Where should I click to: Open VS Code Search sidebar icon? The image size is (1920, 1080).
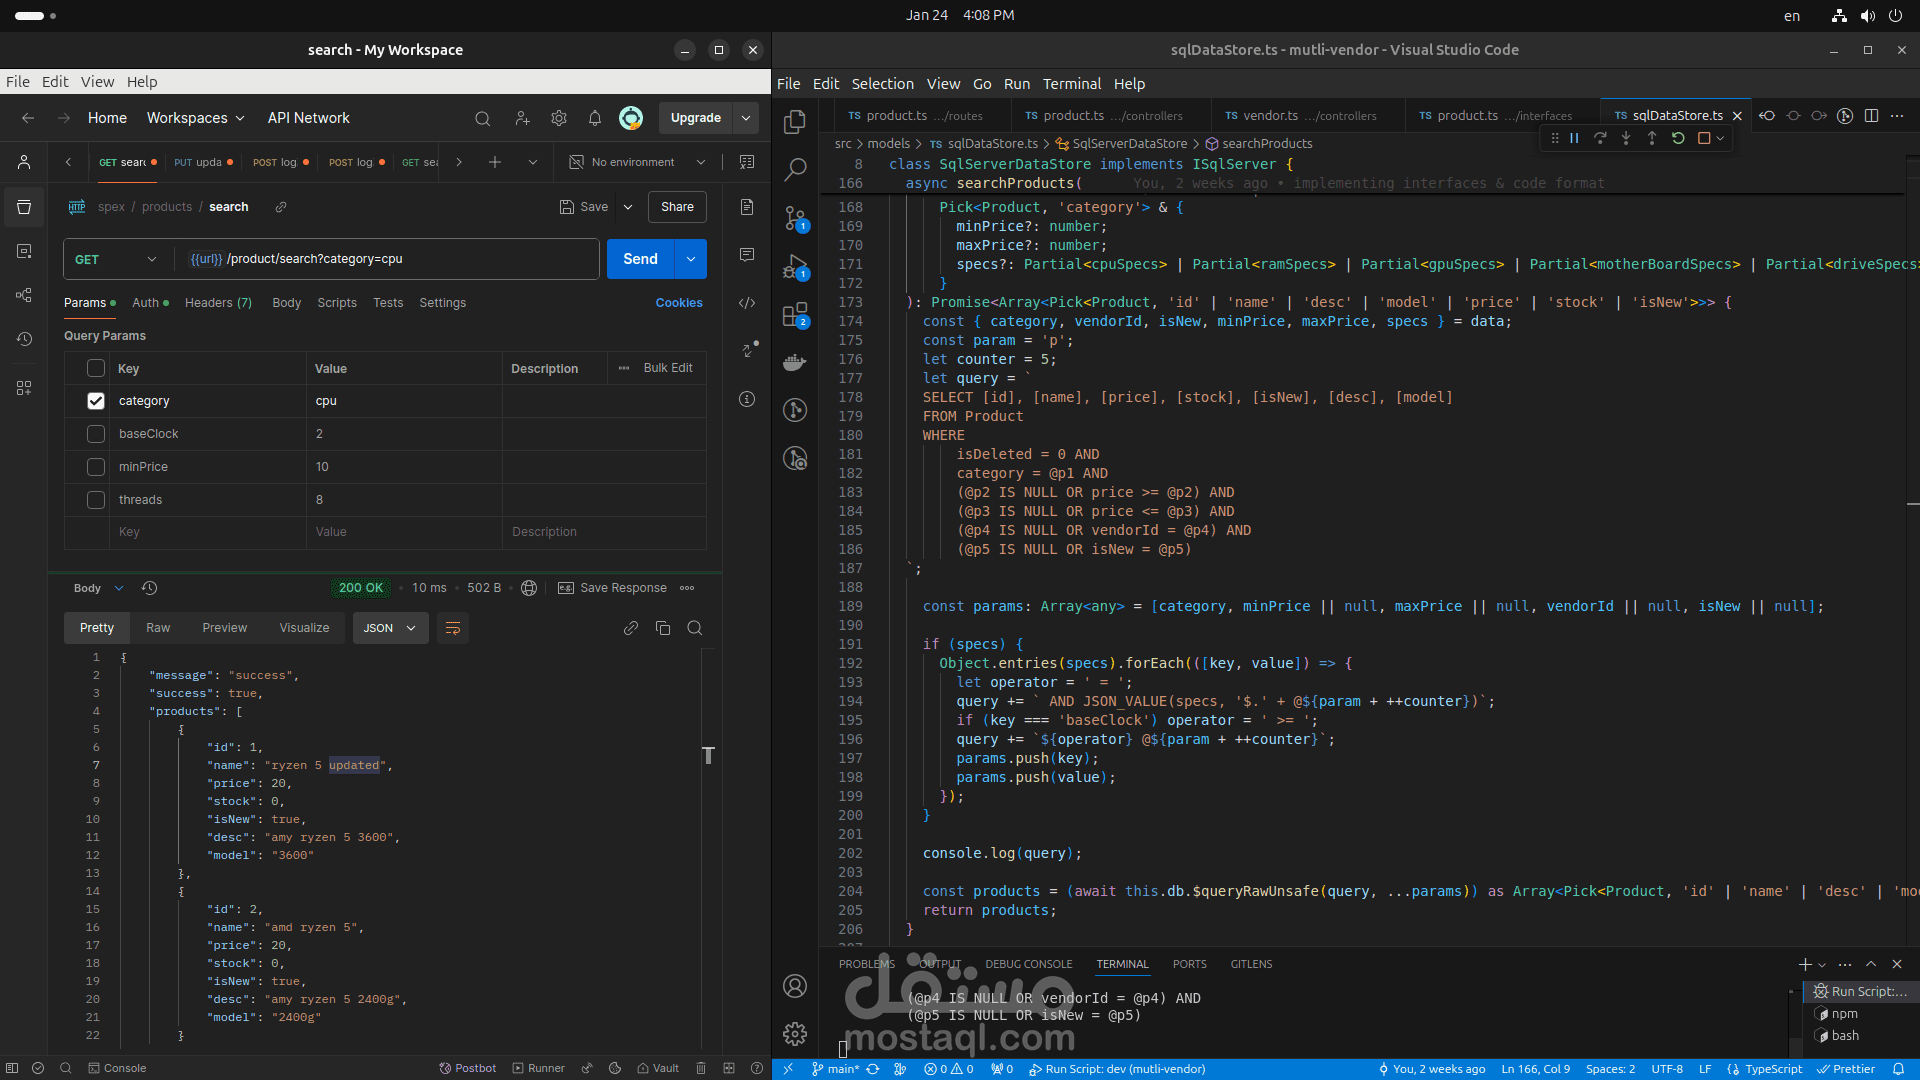click(795, 169)
